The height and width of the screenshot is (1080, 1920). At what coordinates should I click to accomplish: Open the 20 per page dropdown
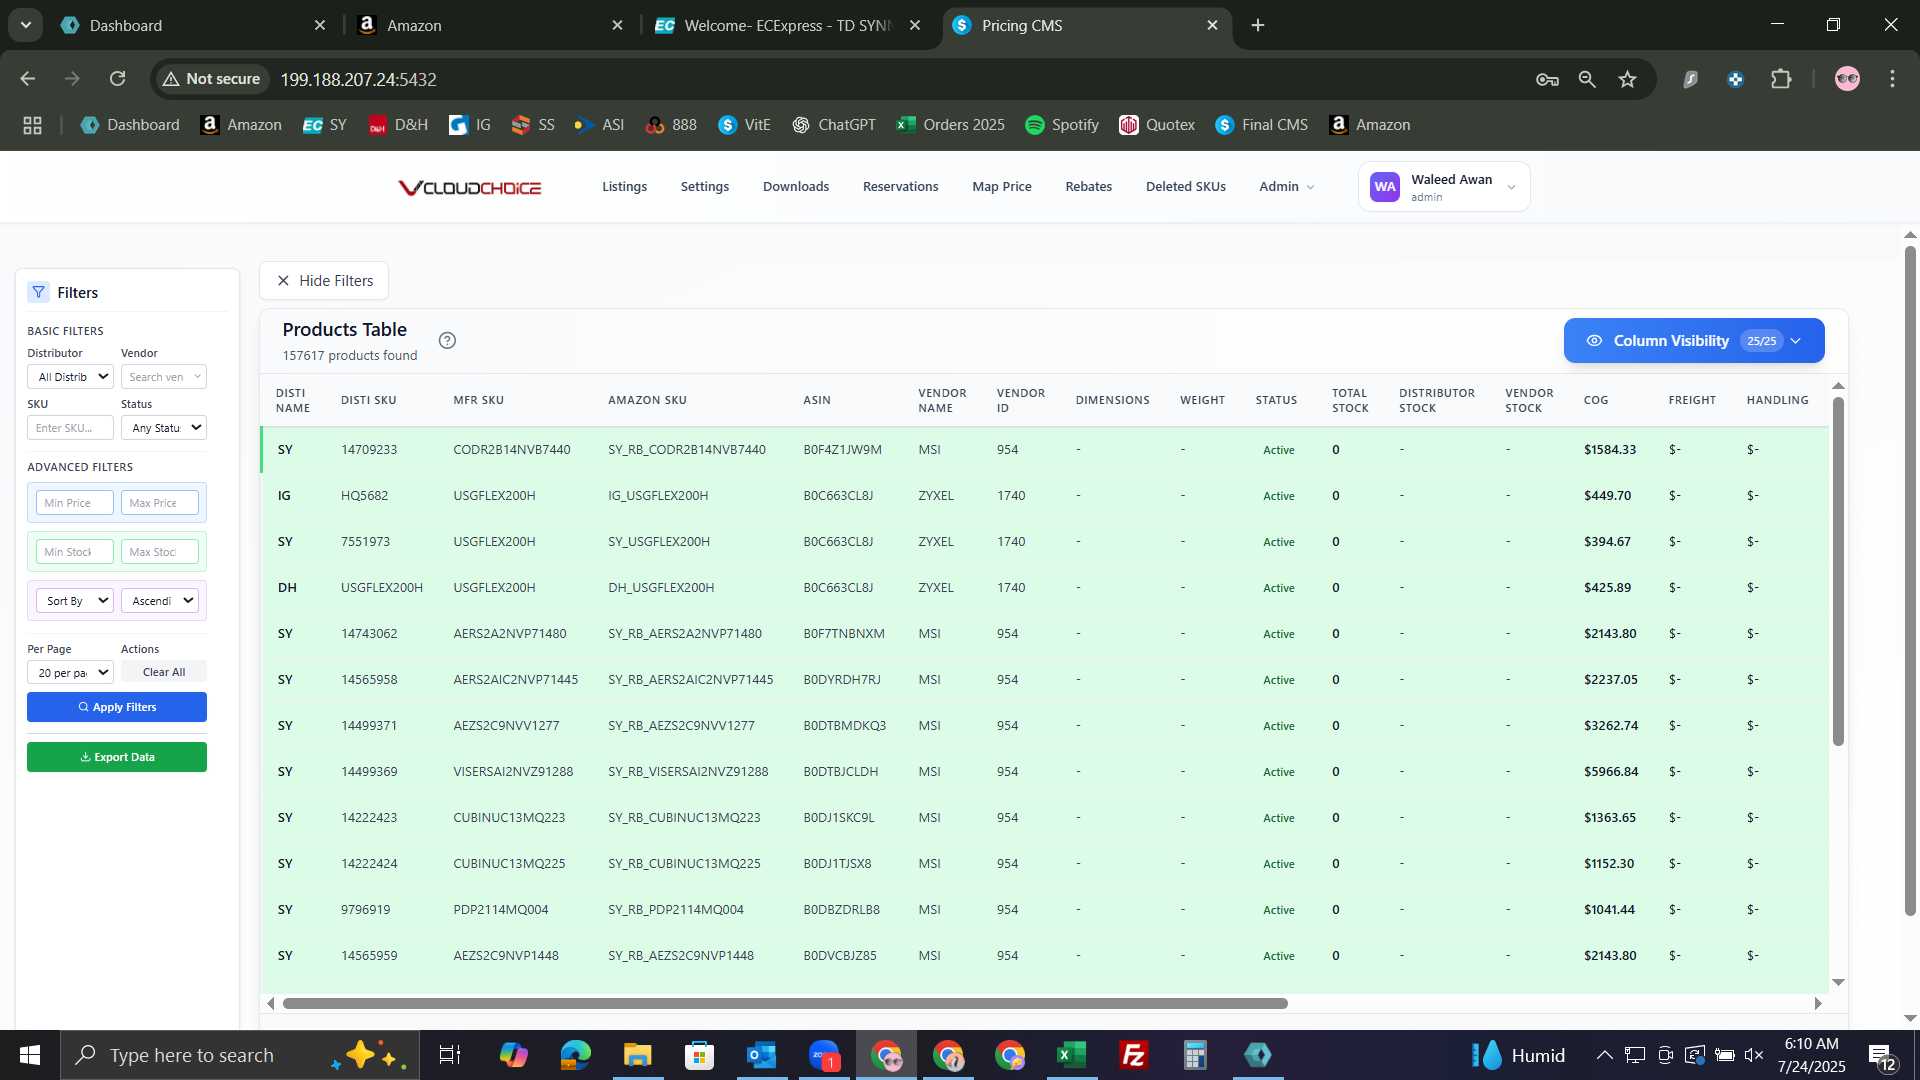click(70, 673)
